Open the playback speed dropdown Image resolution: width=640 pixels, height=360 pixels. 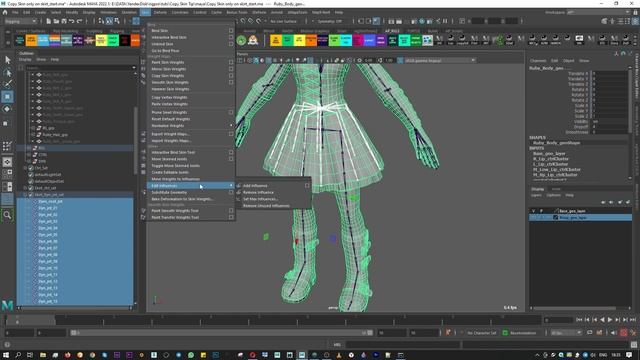[x=566, y=333]
